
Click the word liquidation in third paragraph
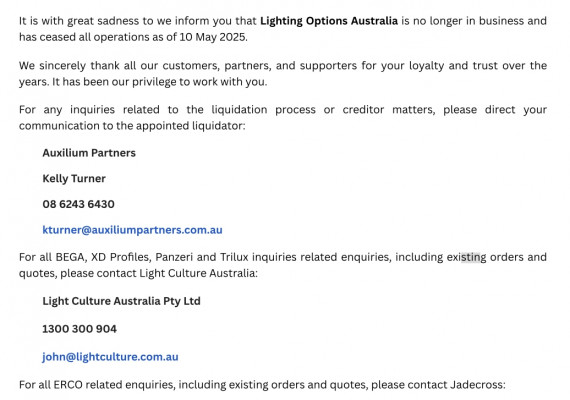click(239, 110)
